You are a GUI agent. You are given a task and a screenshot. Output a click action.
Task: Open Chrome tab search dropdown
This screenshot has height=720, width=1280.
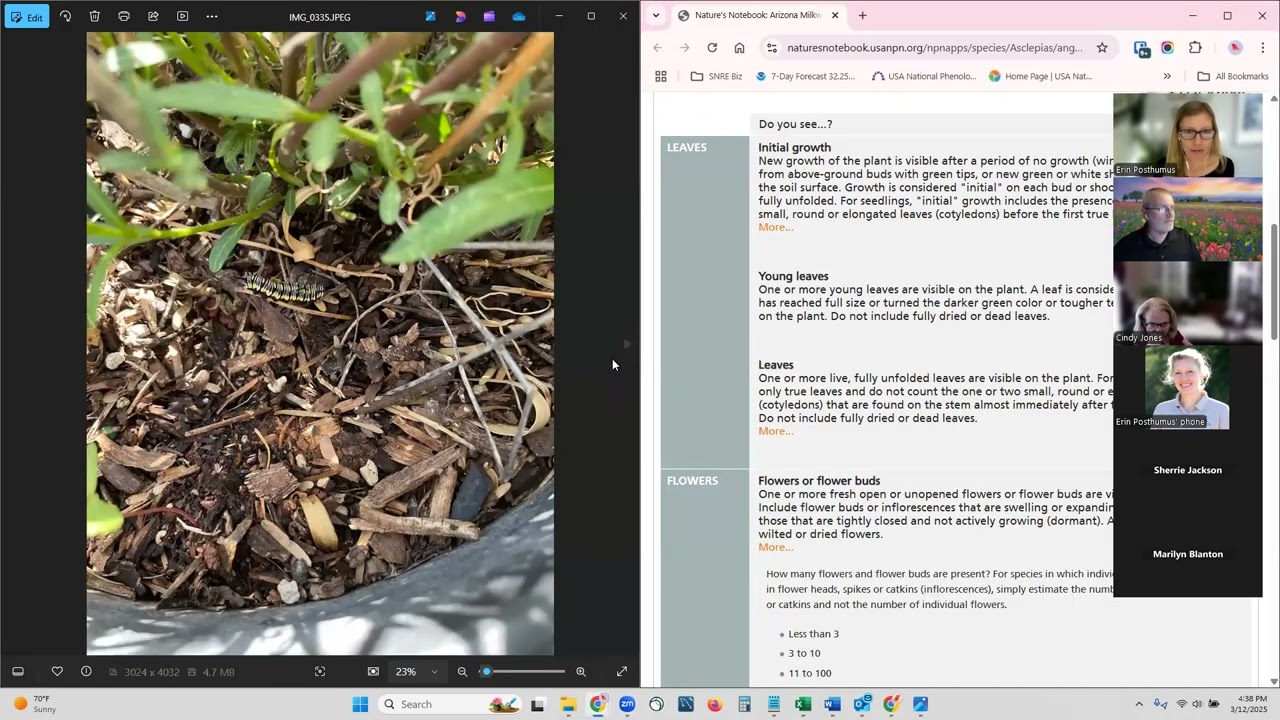pos(655,16)
